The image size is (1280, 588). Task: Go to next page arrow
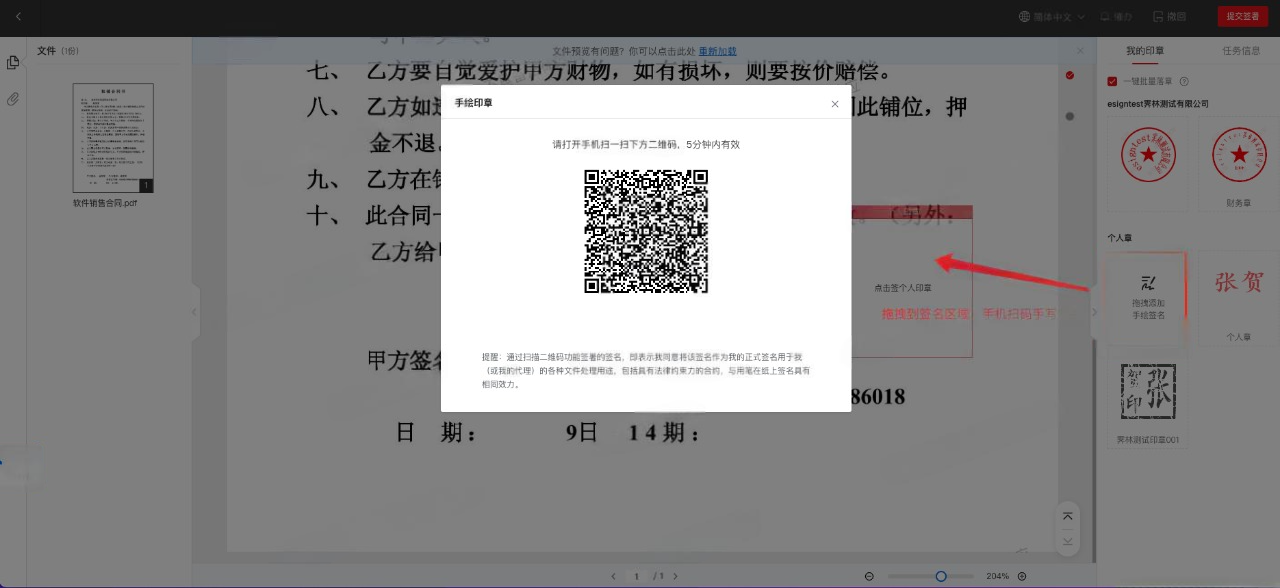[675, 576]
